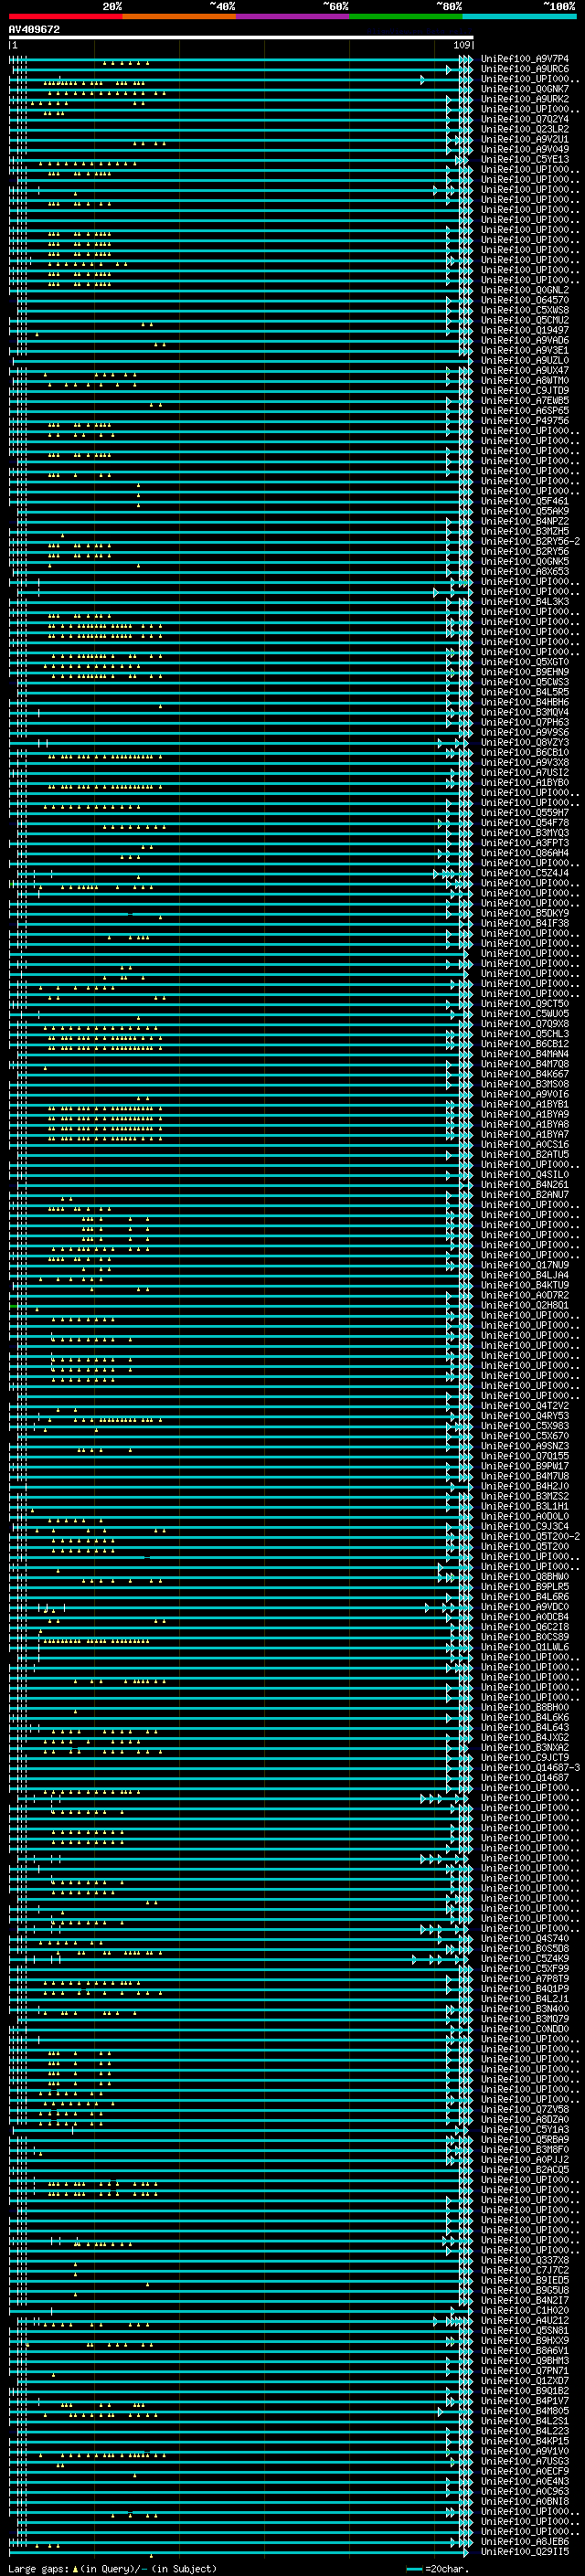Screen dimensions: 585x2576
Task: Click the white query sequence bar
Action: pyautogui.click(x=241, y=38)
